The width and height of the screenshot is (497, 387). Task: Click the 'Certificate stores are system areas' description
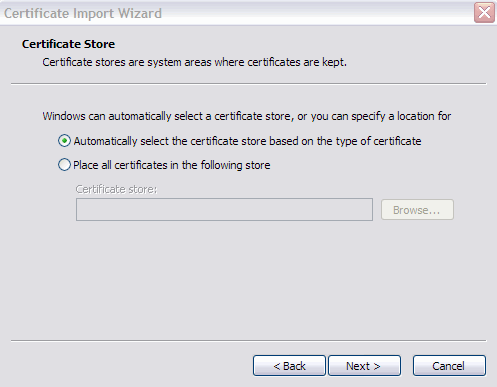(194, 62)
